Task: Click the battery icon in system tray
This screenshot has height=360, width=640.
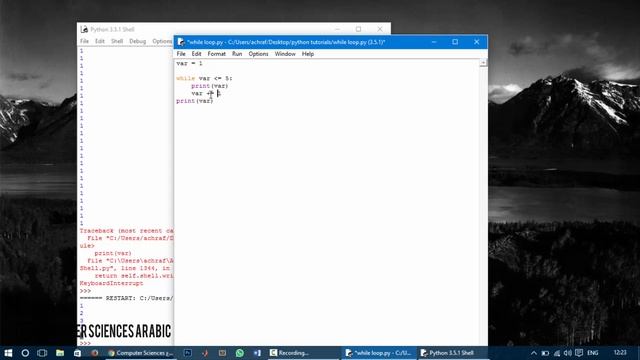Action: click(x=545, y=353)
